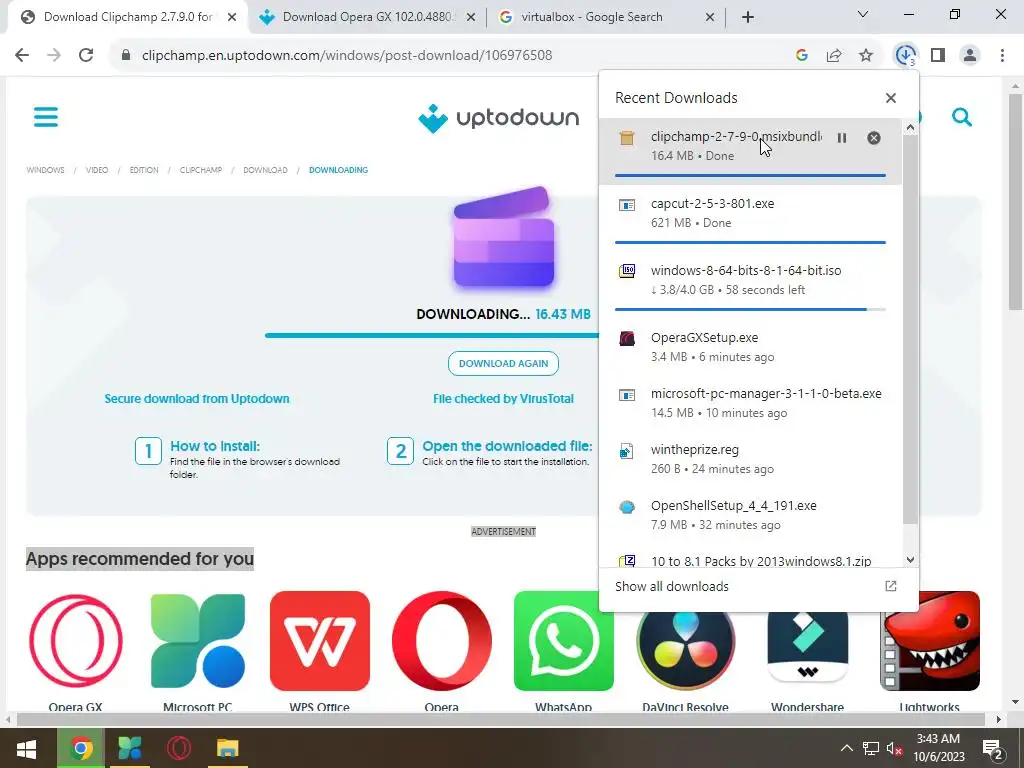Click the OperaGXSetup.exe file icon
The image size is (1024, 768).
pyautogui.click(x=627, y=338)
